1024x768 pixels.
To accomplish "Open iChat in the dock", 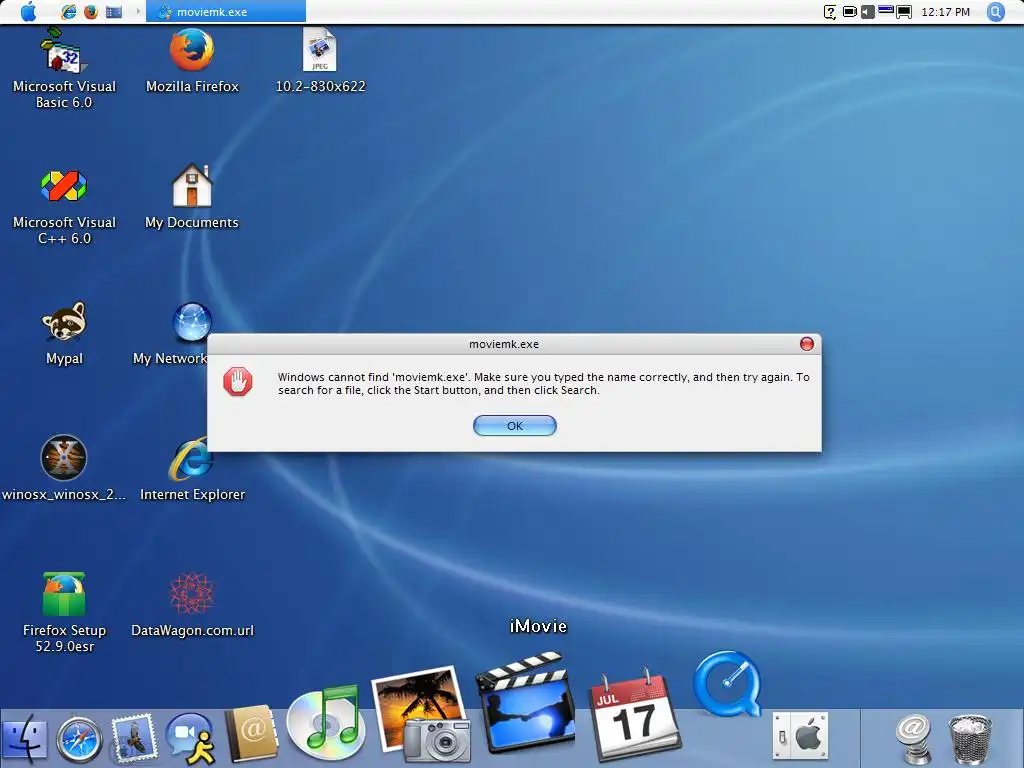I will click(x=190, y=738).
